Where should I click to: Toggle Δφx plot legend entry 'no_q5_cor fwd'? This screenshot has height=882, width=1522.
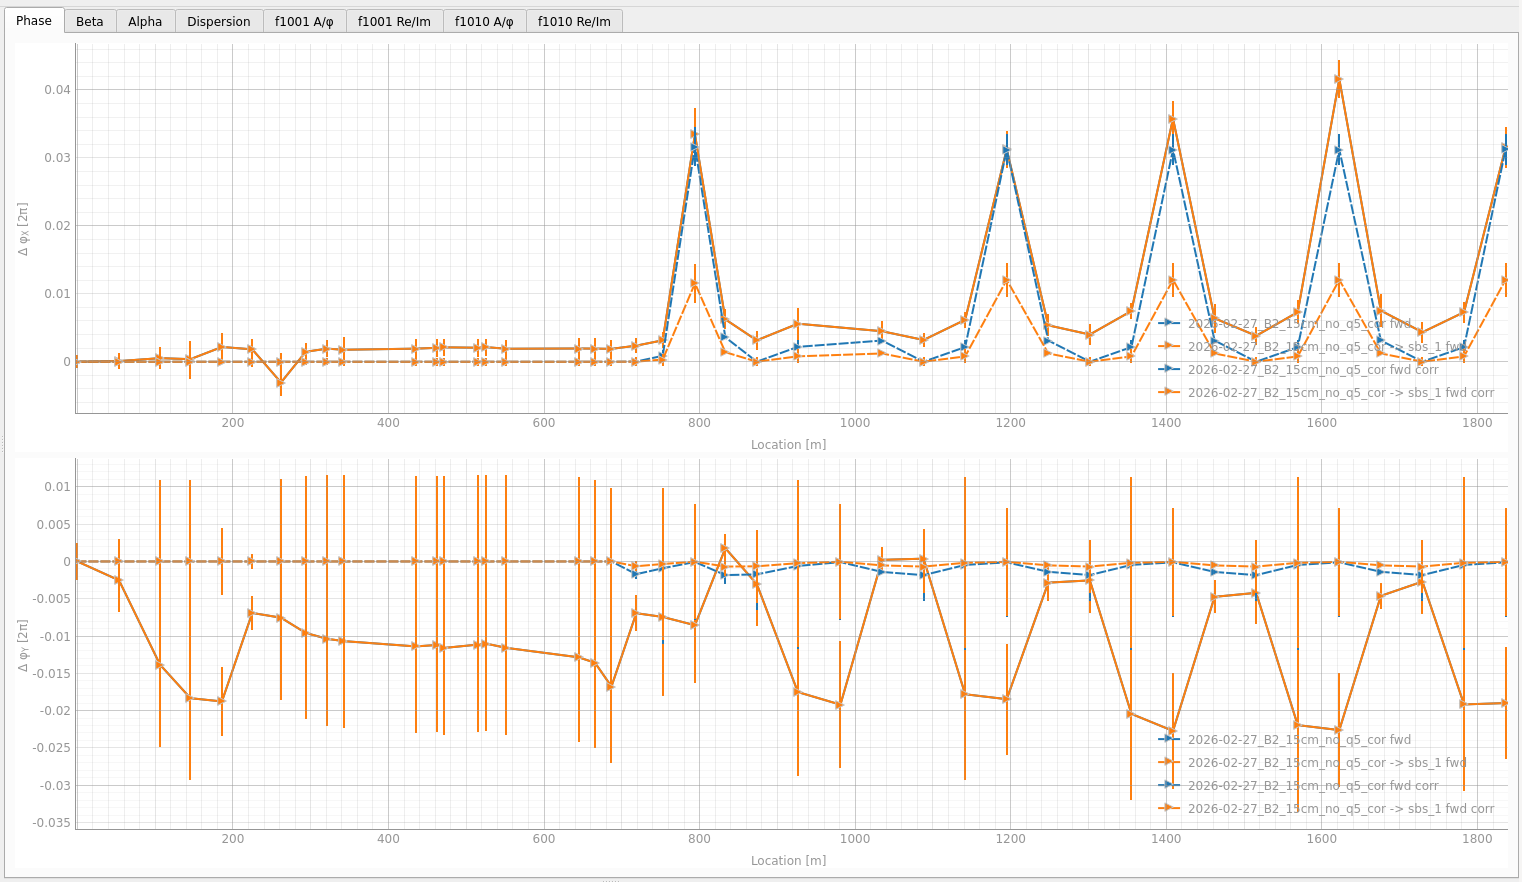pyautogui.click(x=1284, y=323)
